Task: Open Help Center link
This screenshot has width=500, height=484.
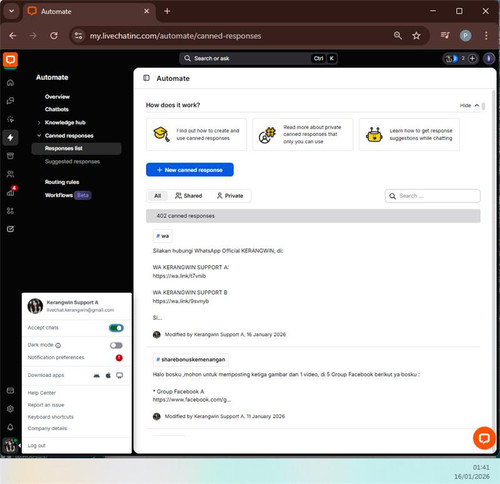Action: click(42, 393)
